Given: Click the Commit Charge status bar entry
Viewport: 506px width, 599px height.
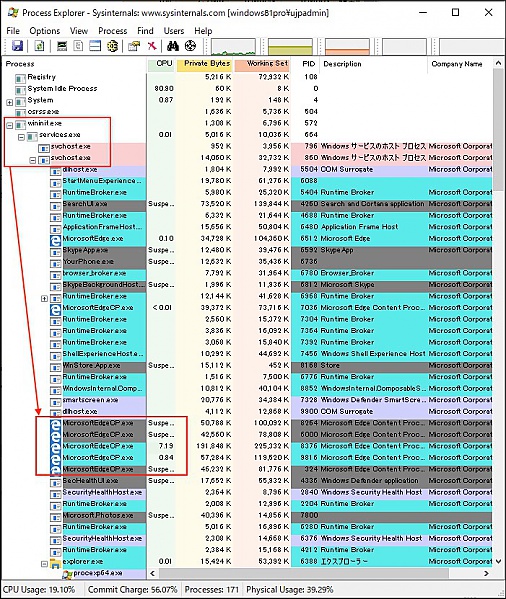Looking at the screenshot, I should tap(133, 589).
